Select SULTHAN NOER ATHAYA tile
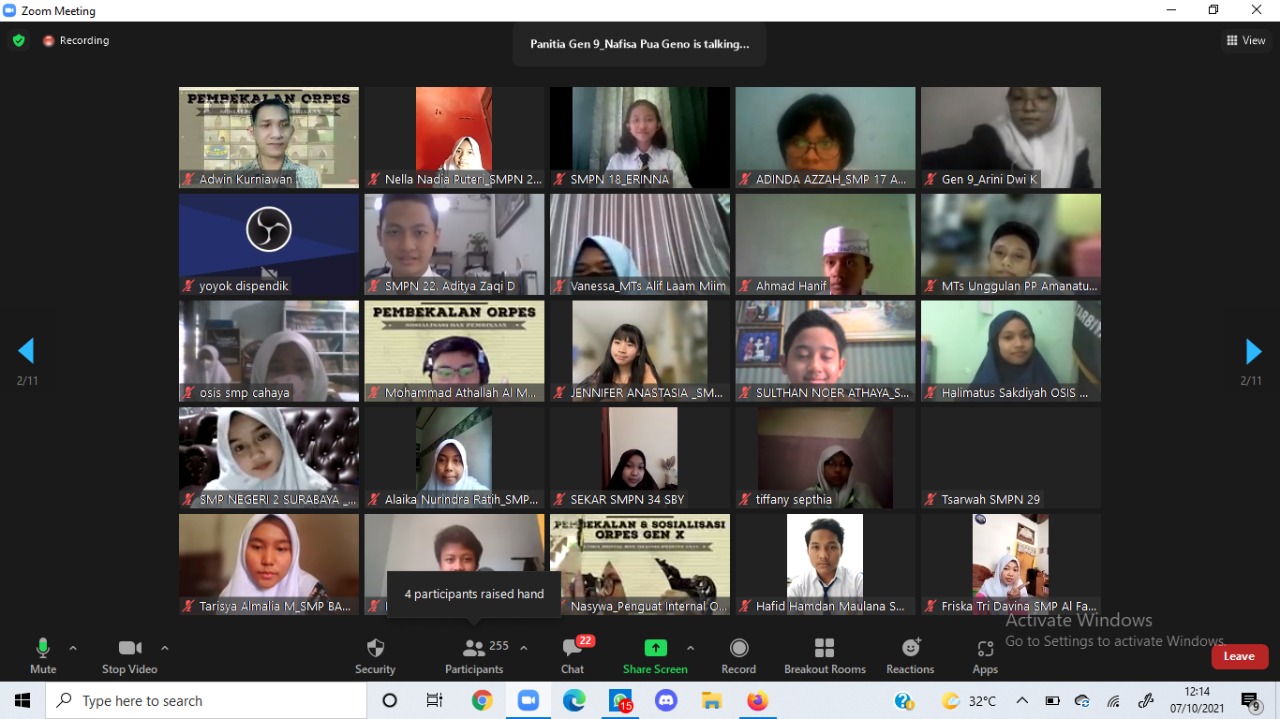 (825, 351)
